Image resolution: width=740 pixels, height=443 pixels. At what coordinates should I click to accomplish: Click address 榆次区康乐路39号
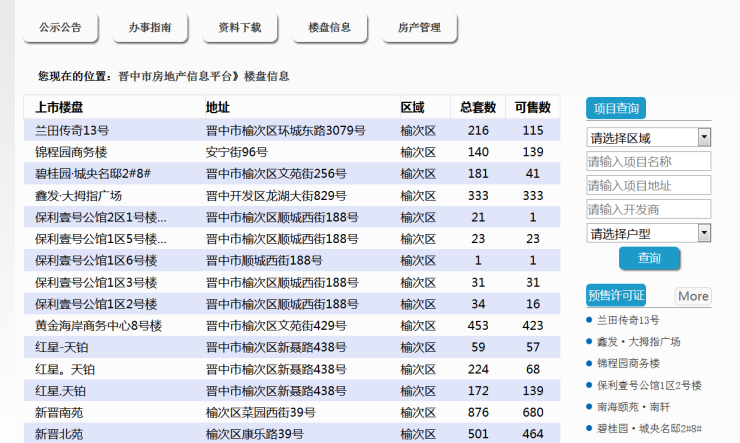tap(255, 434)
